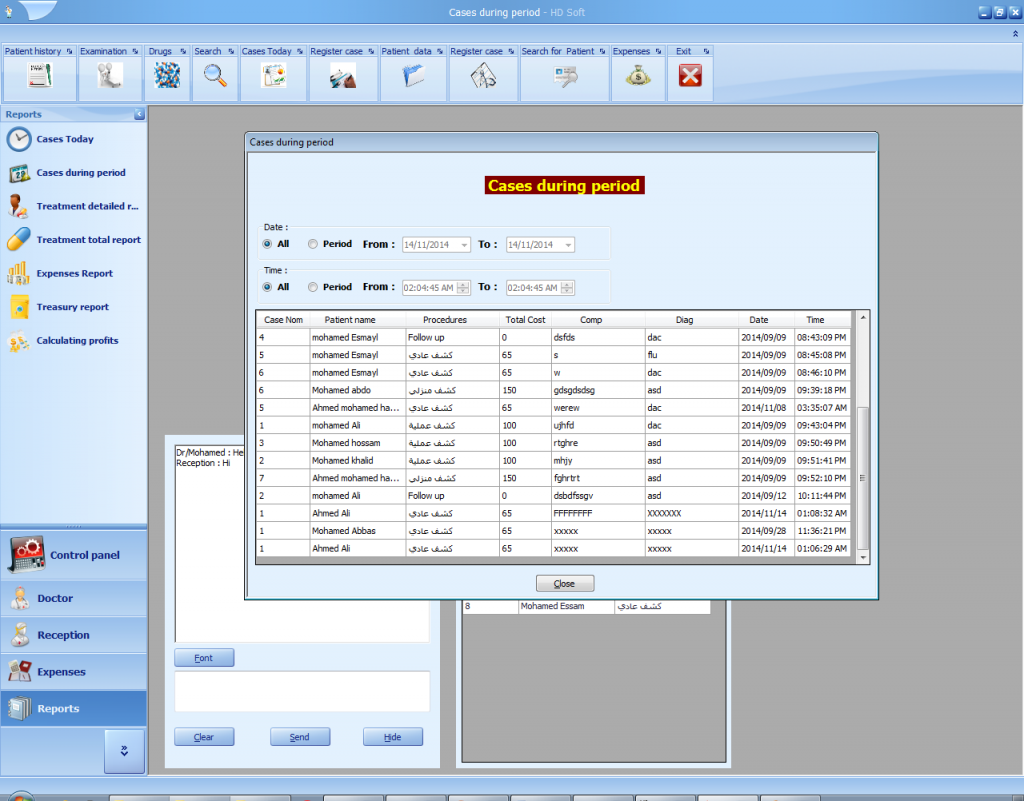Click the Mohamed Essam row in background table
This screenshot has height=801, width=1024.
click(x=586, y=606)
